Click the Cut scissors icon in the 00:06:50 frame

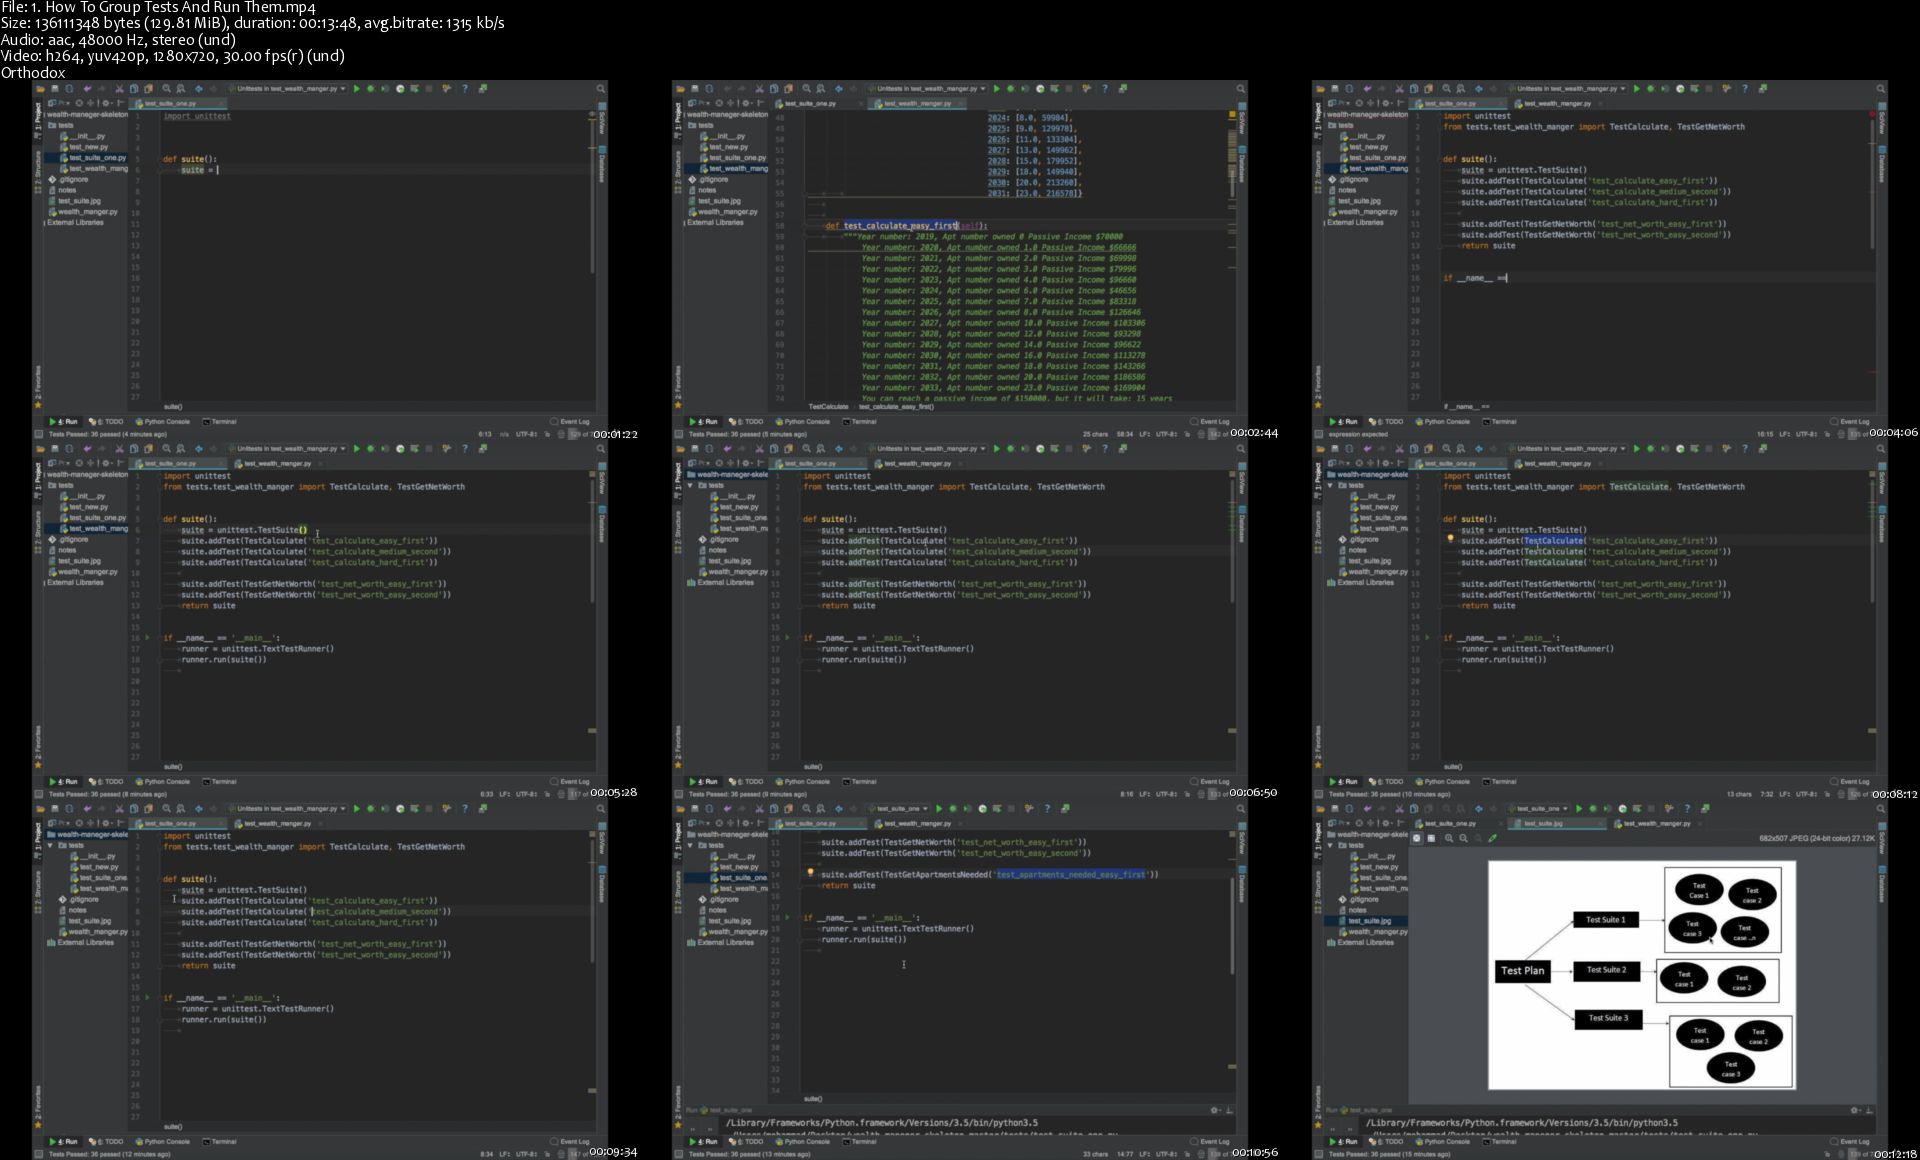[759, 449]
